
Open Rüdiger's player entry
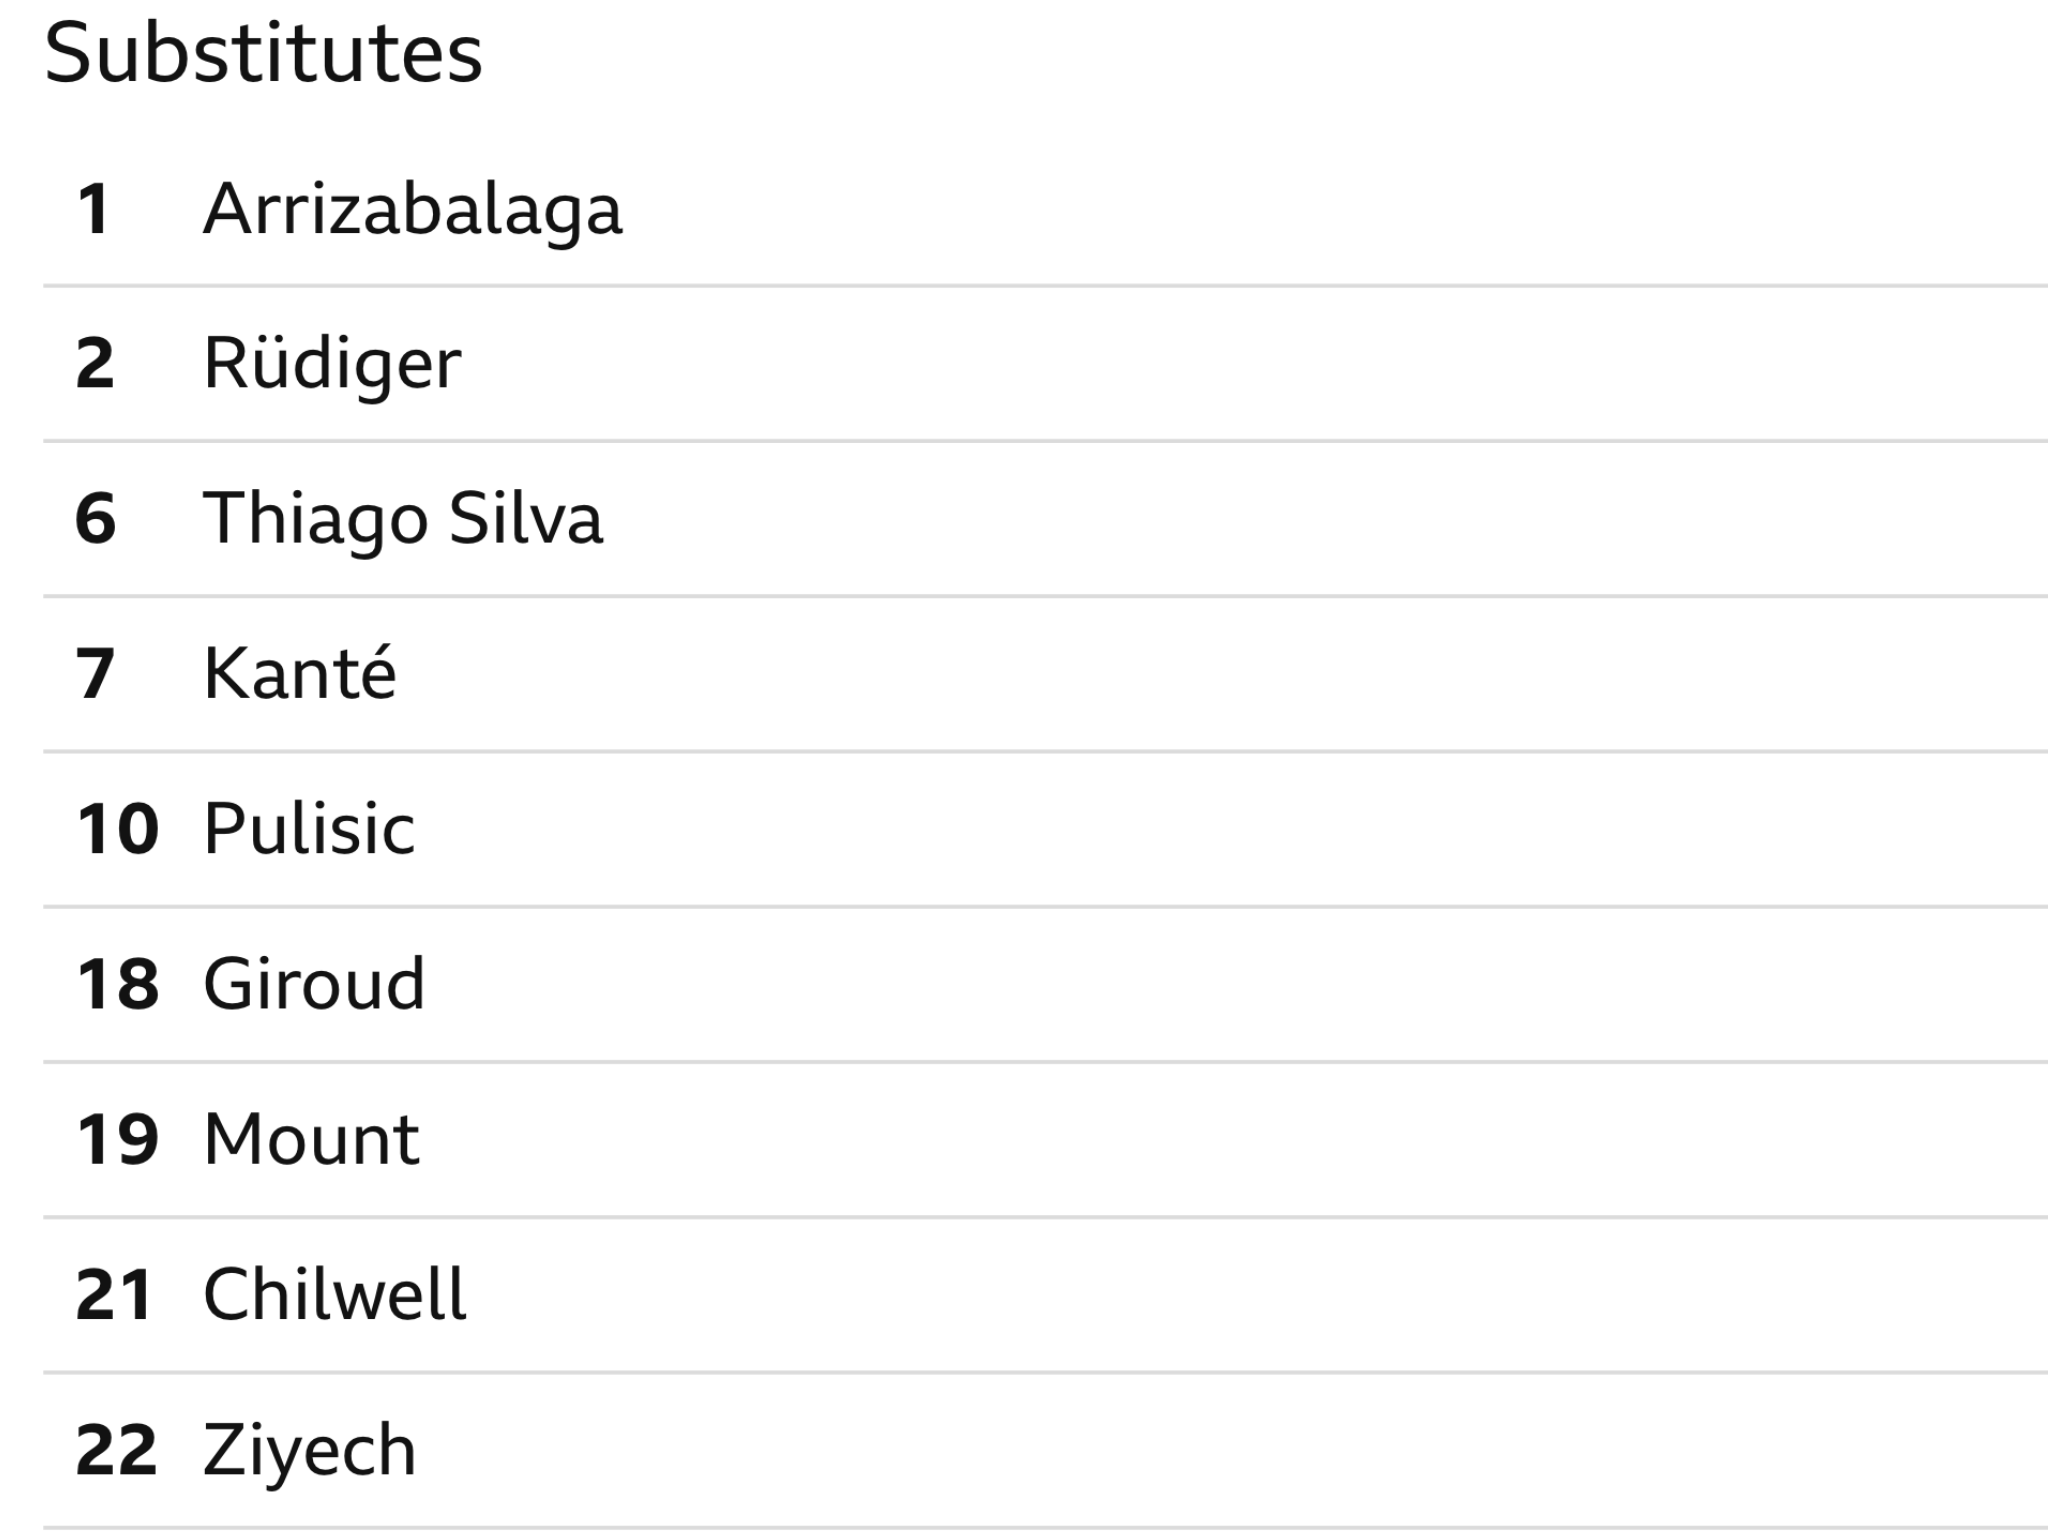pos(332,364)
